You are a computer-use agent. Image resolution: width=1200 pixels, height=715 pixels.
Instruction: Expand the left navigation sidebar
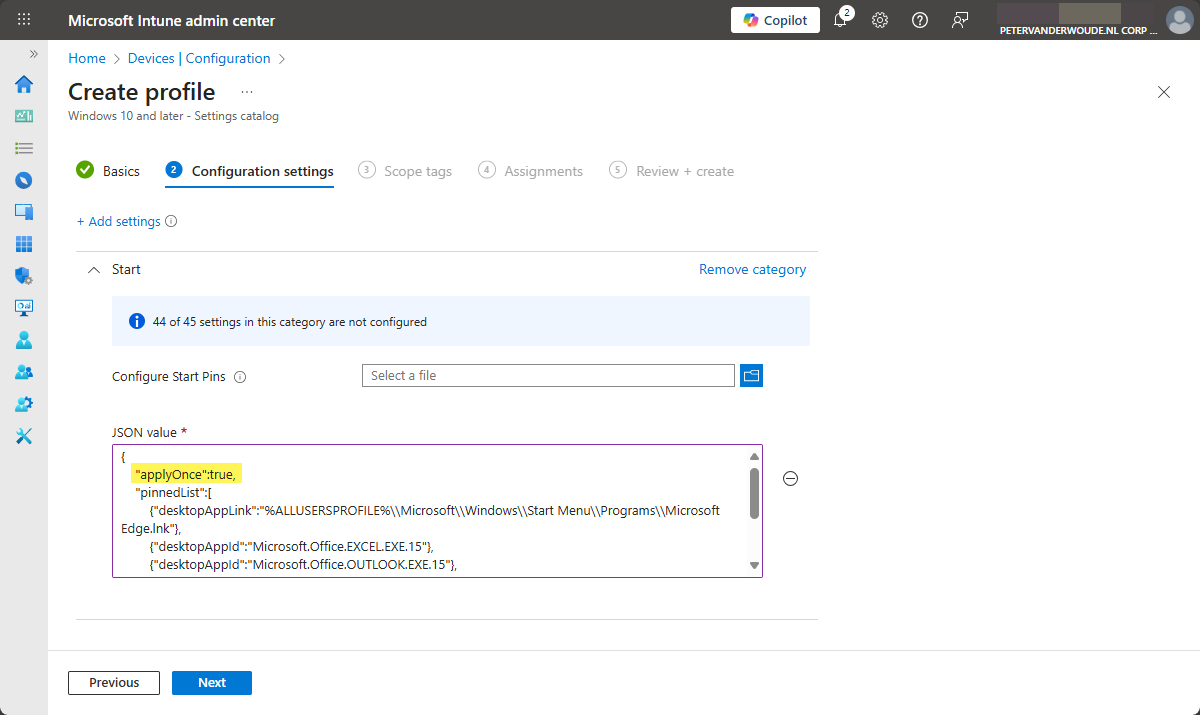33,54
